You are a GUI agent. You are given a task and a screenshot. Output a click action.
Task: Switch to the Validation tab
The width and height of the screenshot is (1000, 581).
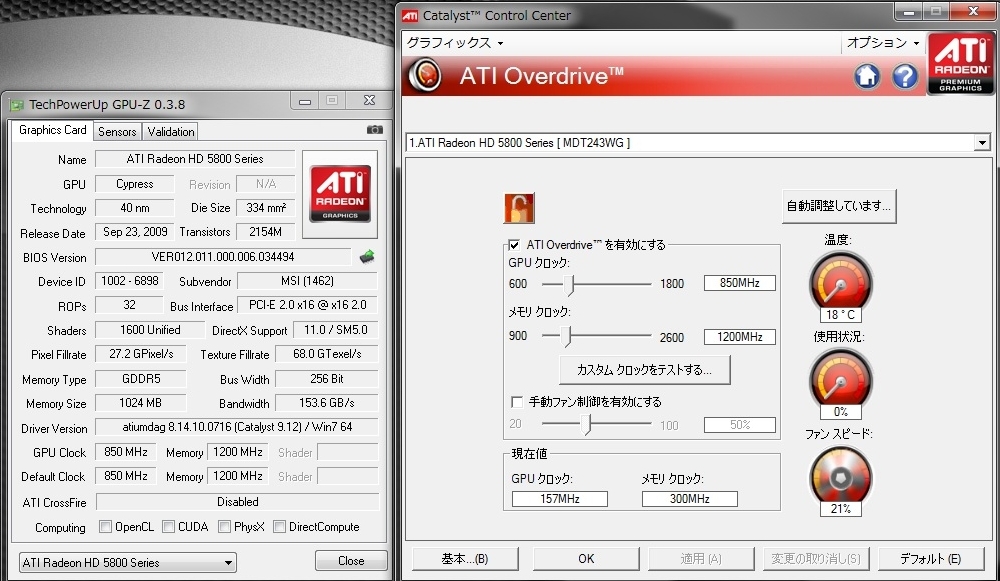pos(170,132)
